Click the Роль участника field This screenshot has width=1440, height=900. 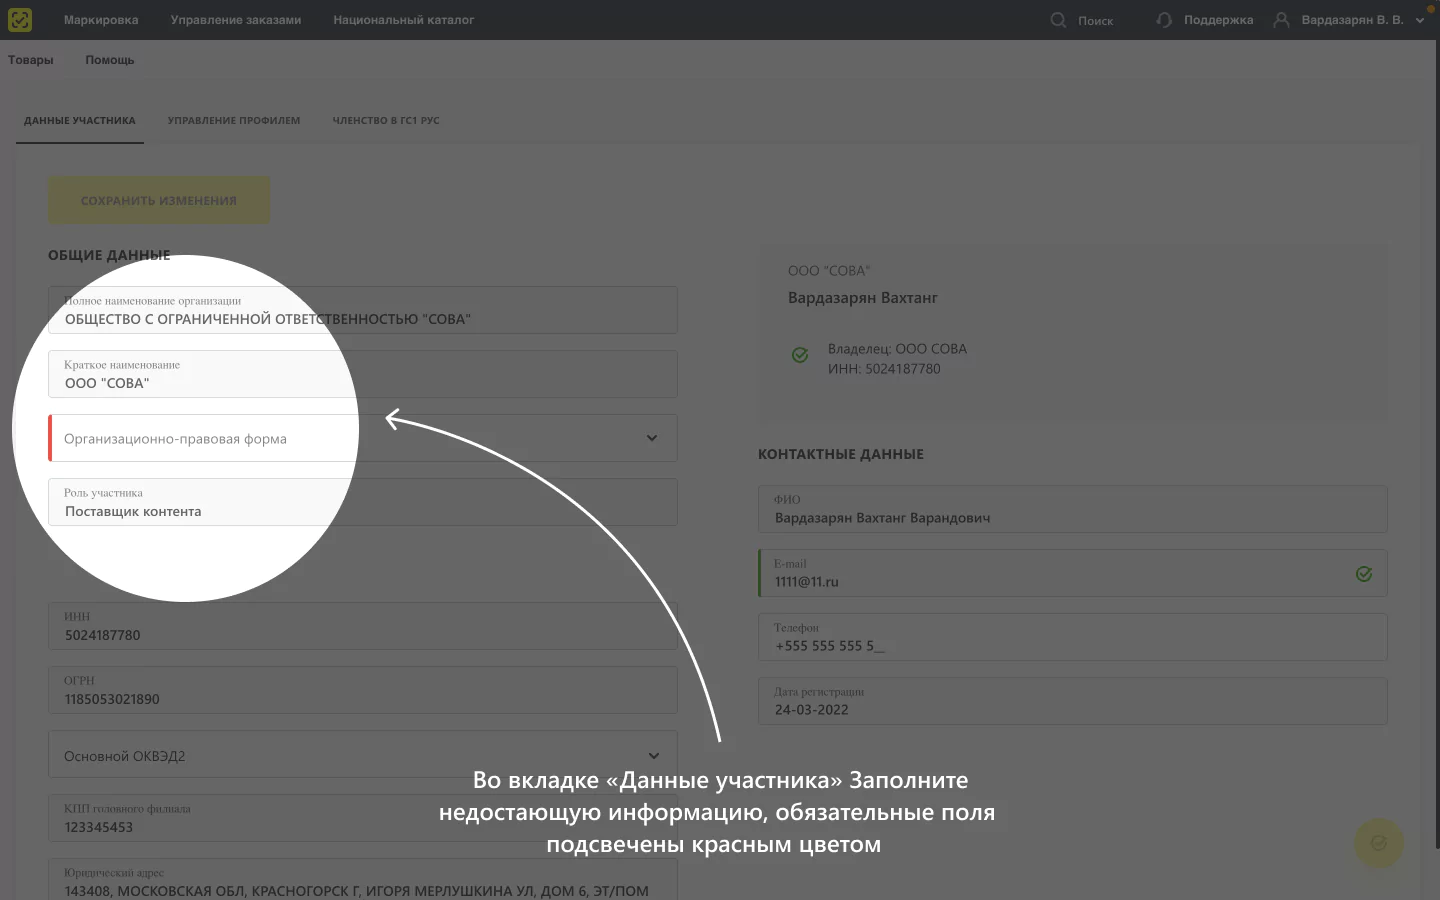point(363,502)
